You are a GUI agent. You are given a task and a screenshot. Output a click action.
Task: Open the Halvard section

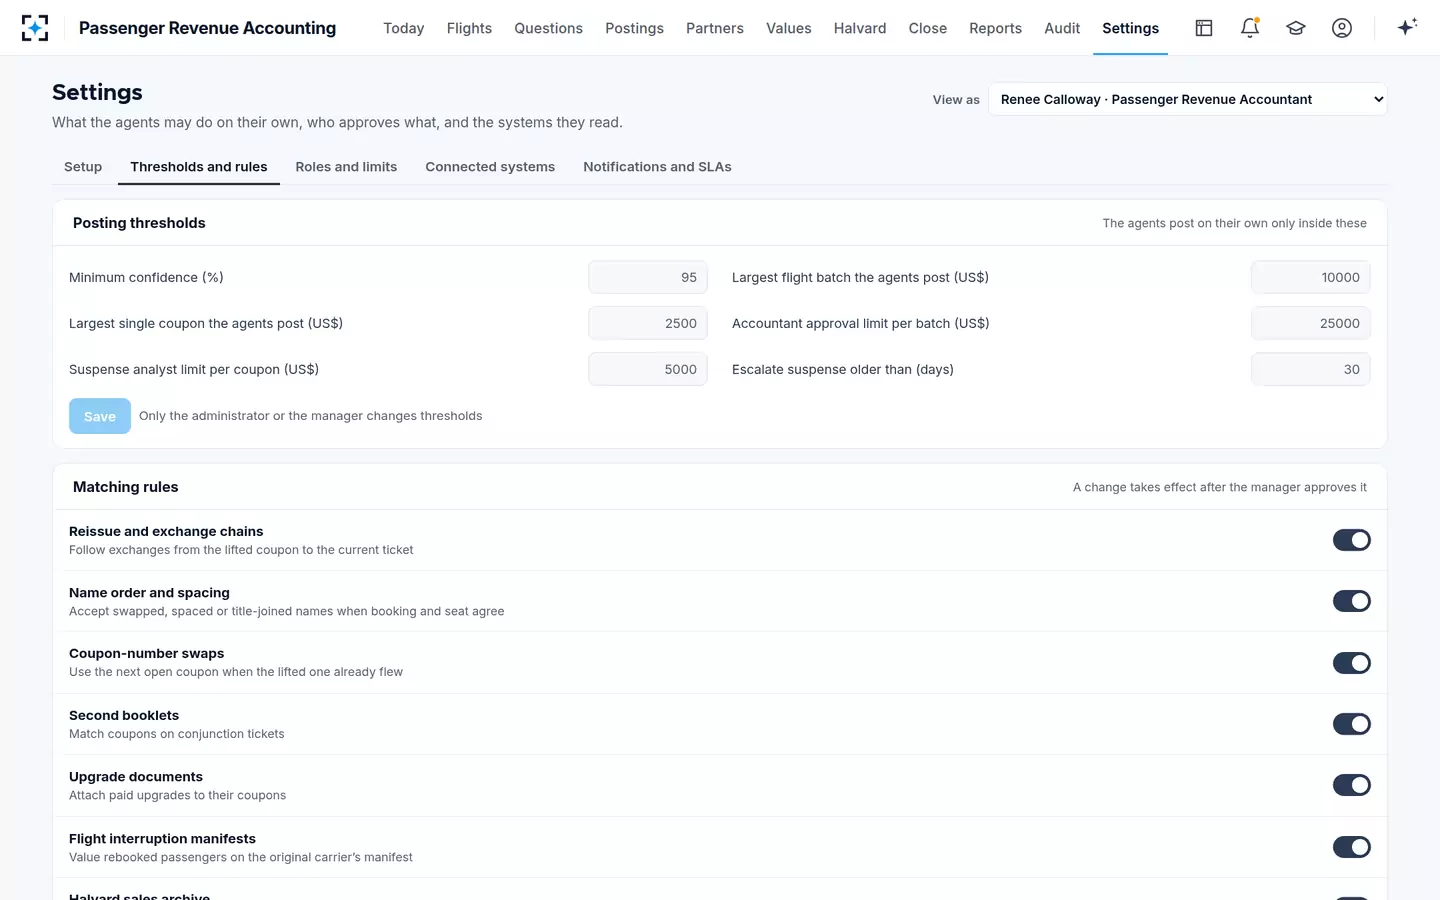[860, 28]
